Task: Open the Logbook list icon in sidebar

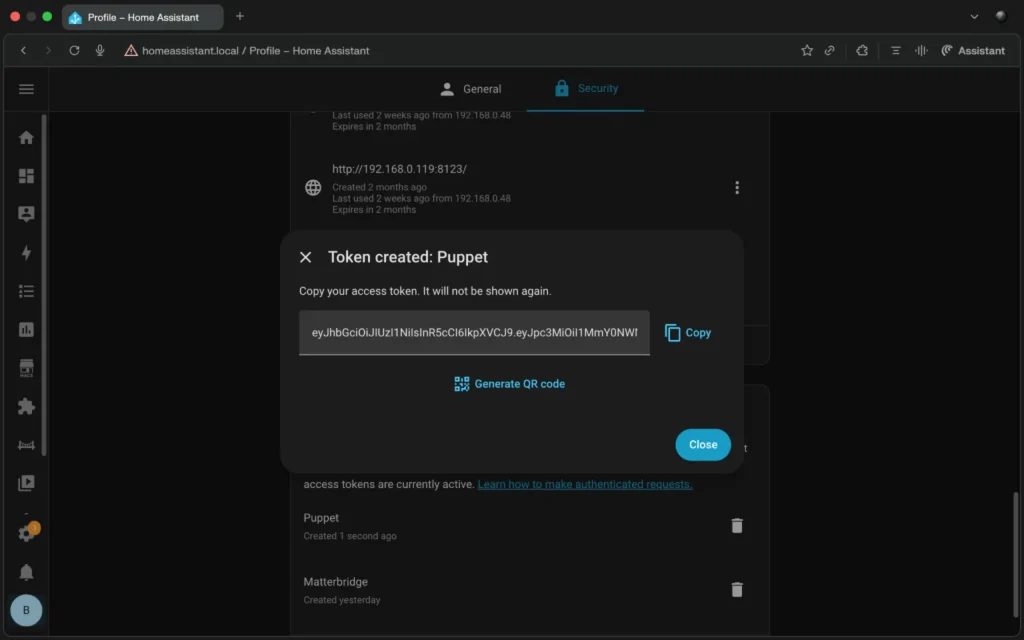Action: point(26,291)
